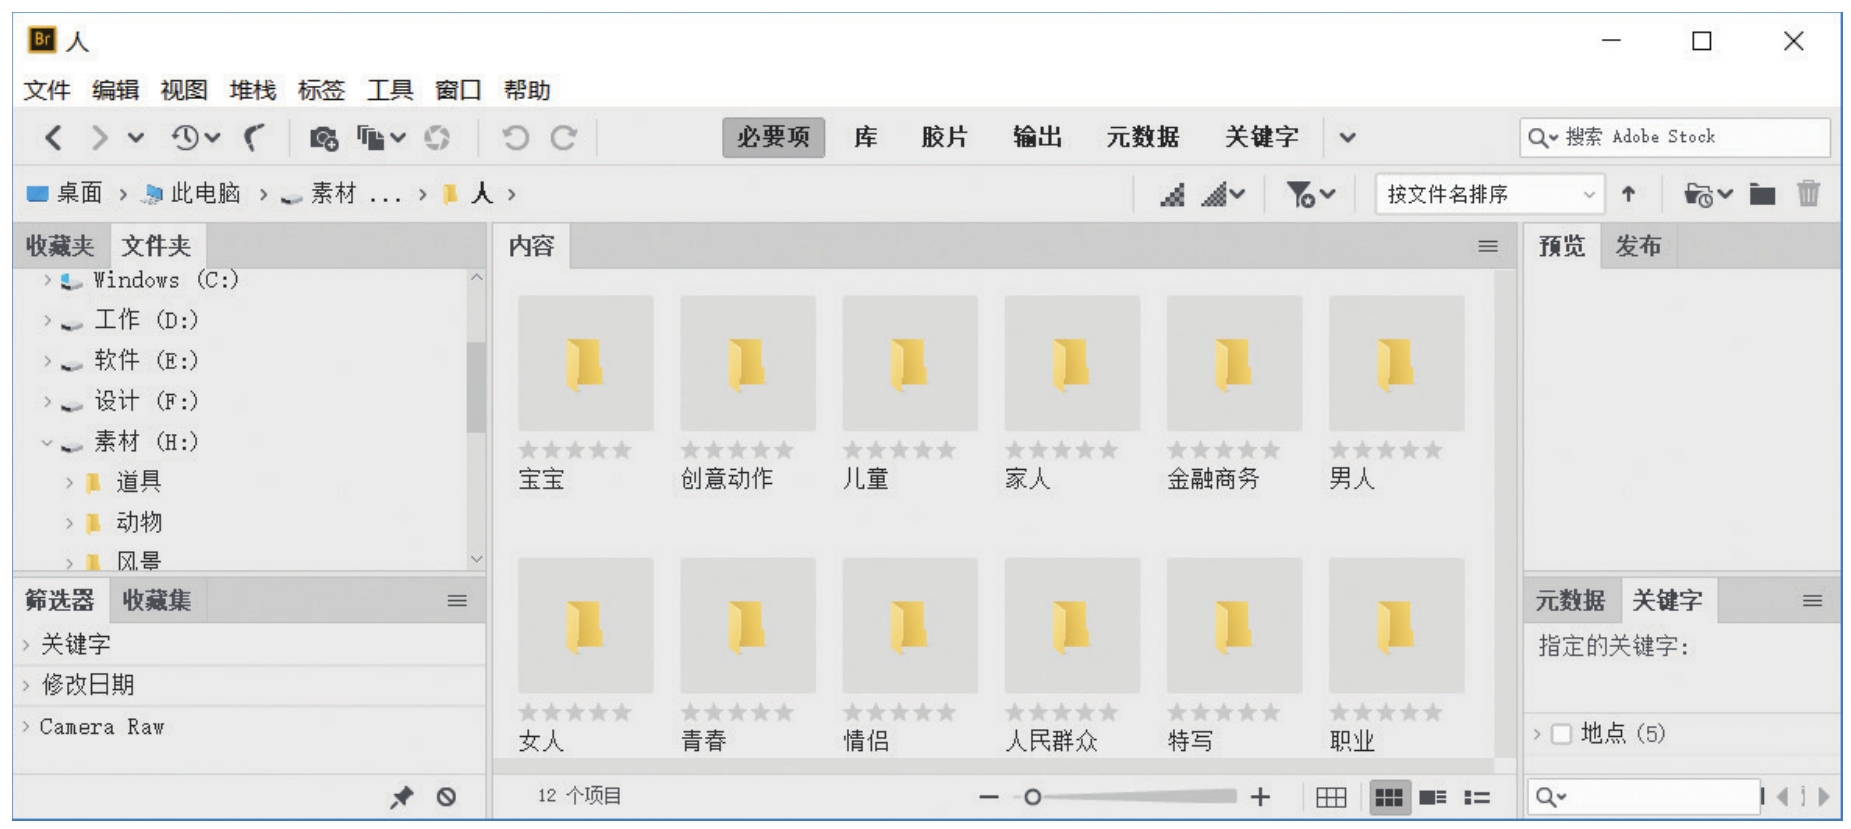Viewport: 1851px width, 829px height.
Task: Go back using the back arrow
Action: click(54, 137)
